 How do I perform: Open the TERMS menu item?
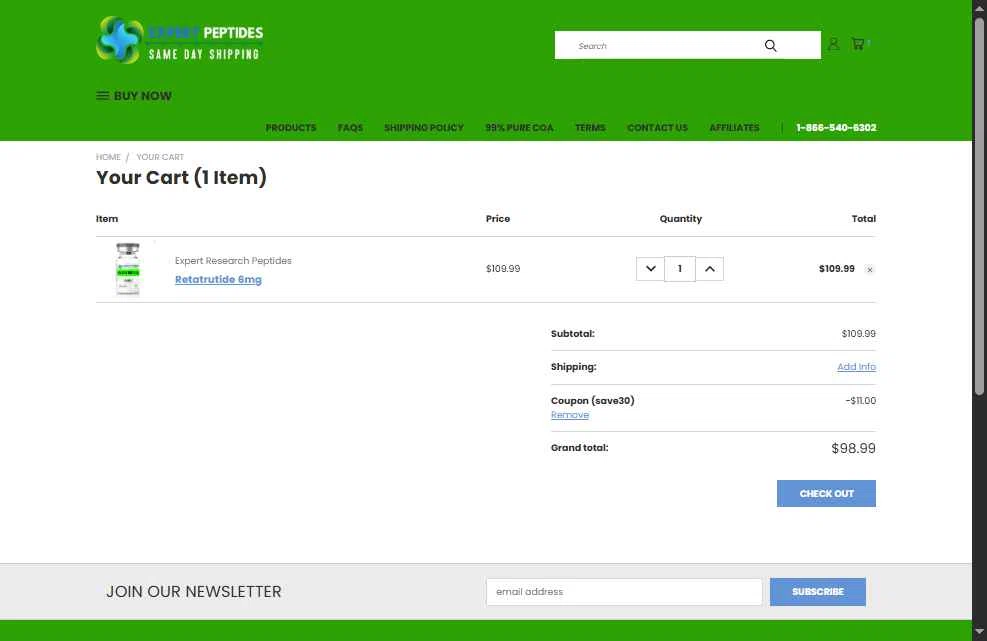point(590,128)
